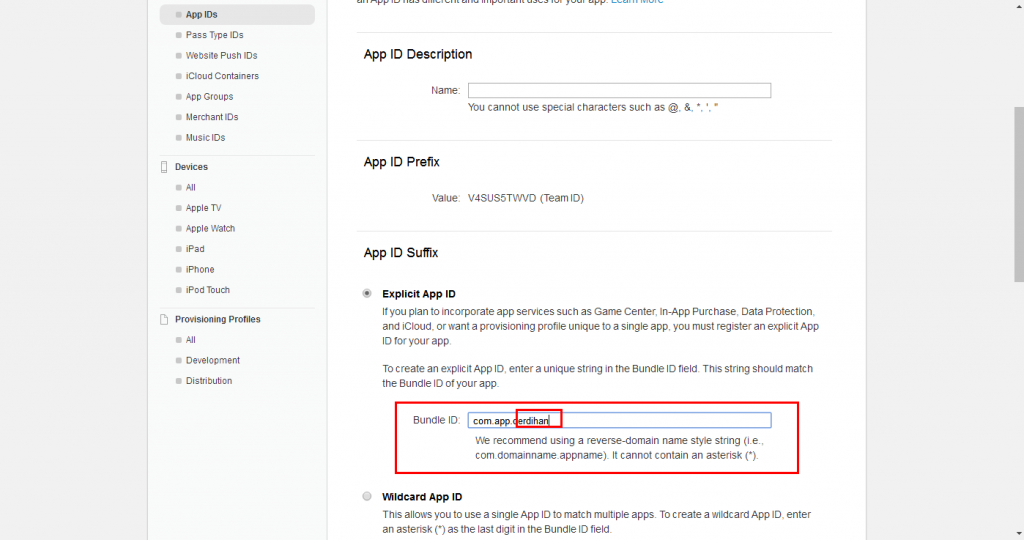Image resolution: width=1024 pixels, height=540 pixels.
Task: Show All devices
Action: (x=191, y=188)
